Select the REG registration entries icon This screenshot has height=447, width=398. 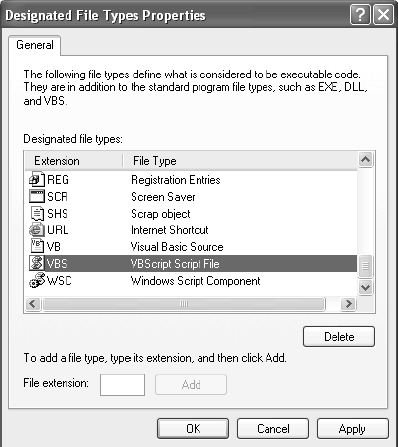[x=37, y=180]
